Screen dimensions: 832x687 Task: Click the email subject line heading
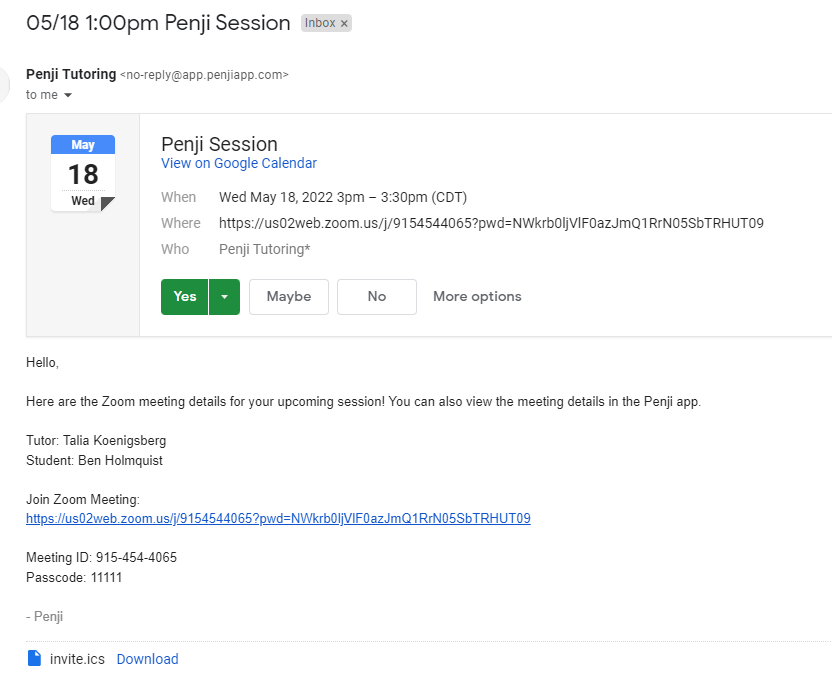click(x=159, y=23)
